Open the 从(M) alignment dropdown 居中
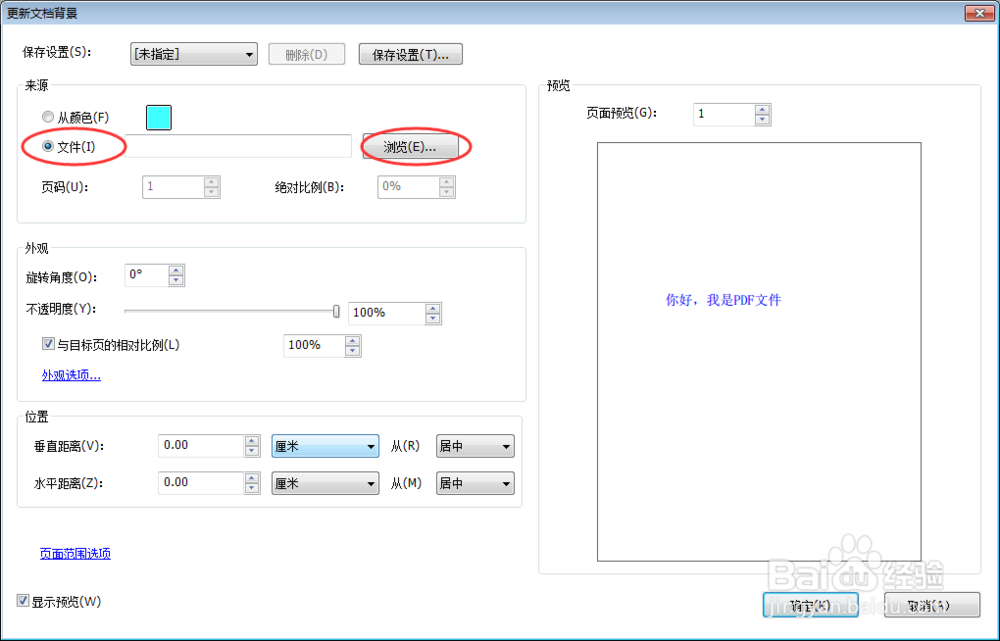The height and width of the screenshot is (641, 1000). pyautogui.click(x=475, y=483)
